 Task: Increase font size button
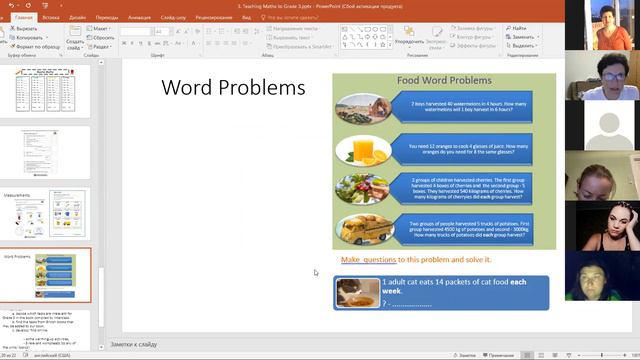[x=178, y=31]
